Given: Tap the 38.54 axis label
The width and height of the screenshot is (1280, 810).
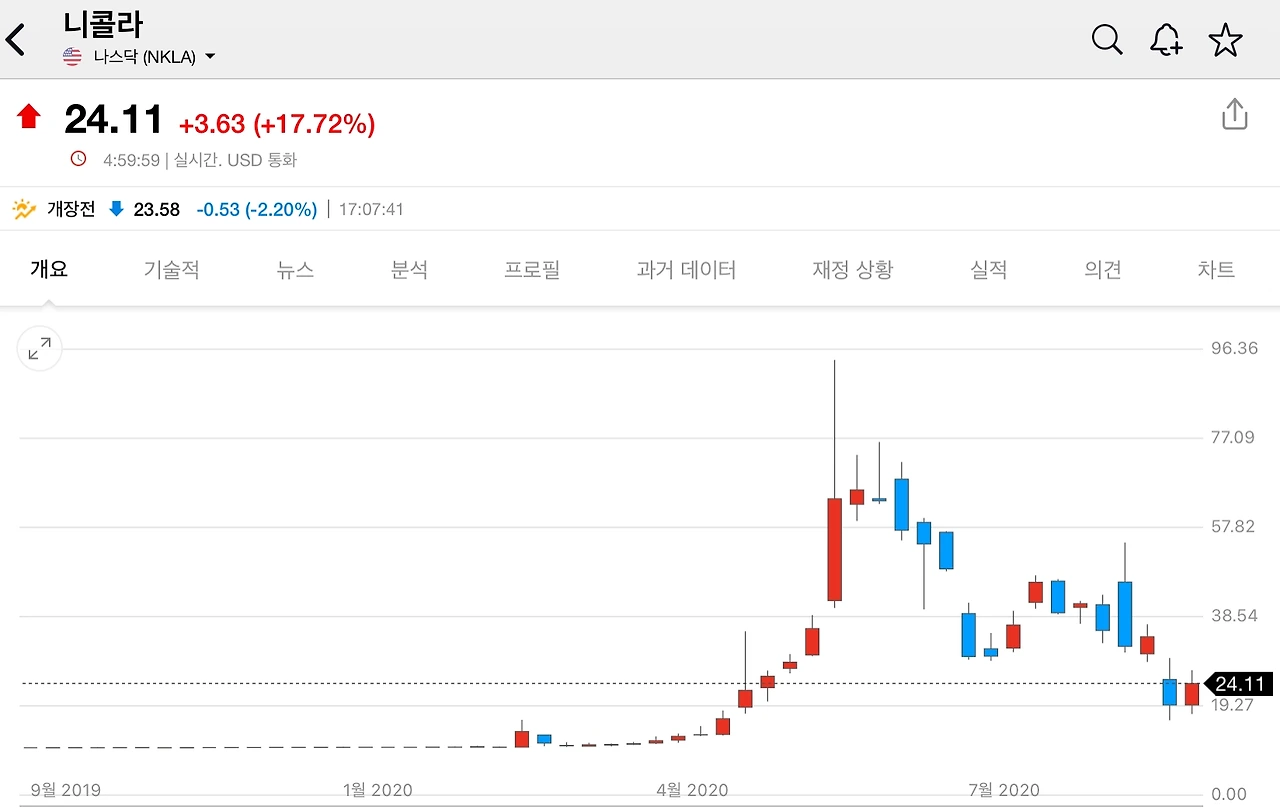Looking at the screenshot, I should click(x=1234, y=615).
